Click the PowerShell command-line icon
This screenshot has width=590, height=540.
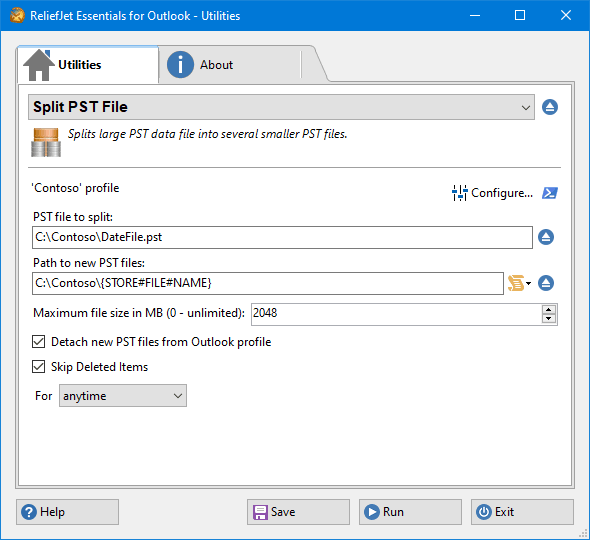click(550, 193)
